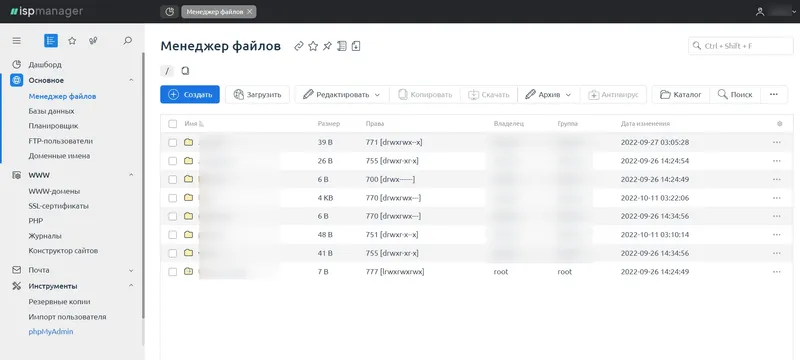Open the phpMyAdmin link

(51, 331)
